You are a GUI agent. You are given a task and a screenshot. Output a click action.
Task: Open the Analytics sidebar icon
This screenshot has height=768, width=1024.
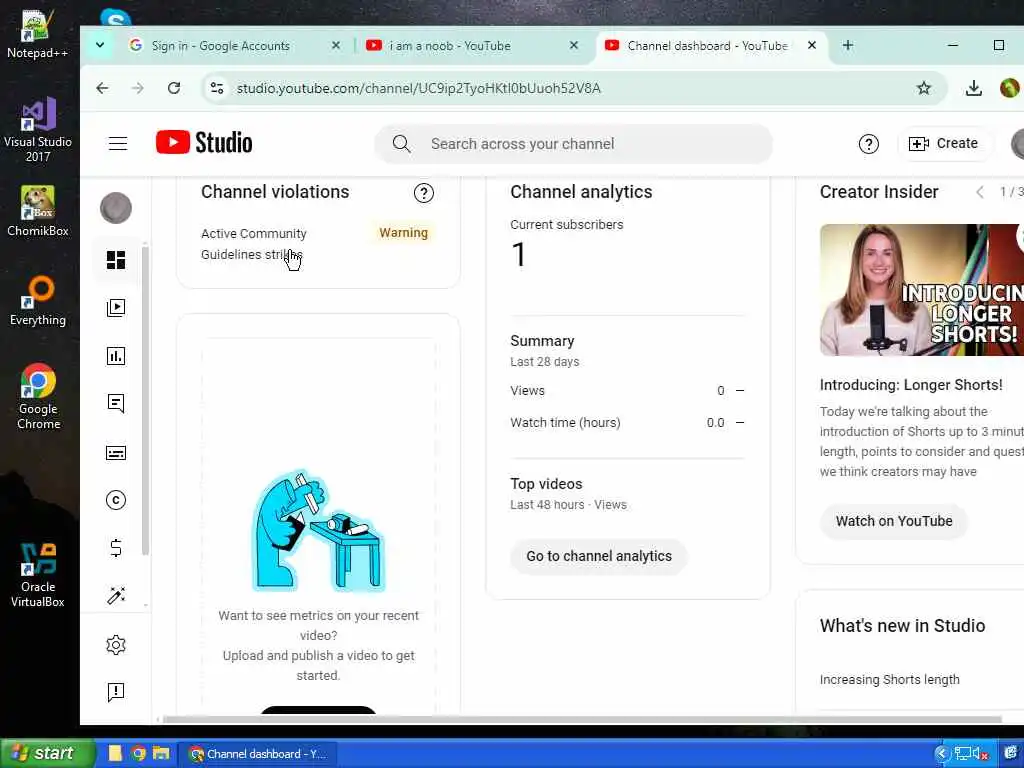click(x=116, y=356)
